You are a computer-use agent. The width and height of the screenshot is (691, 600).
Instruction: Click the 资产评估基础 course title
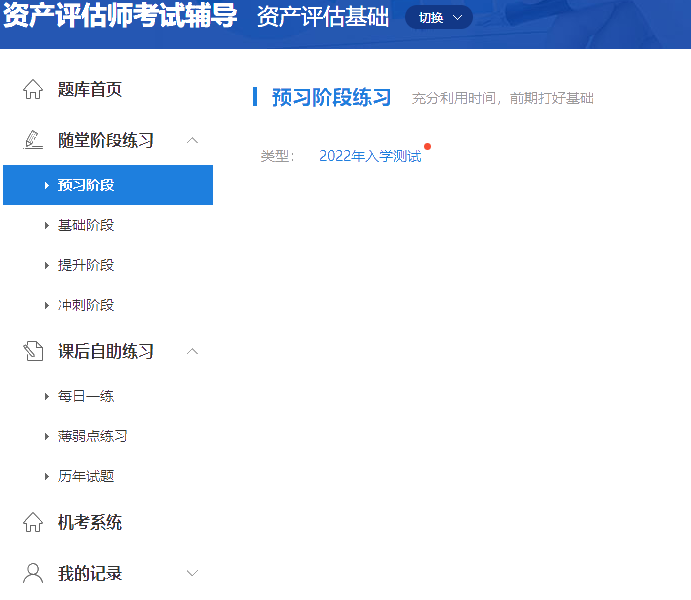point(323,17)
